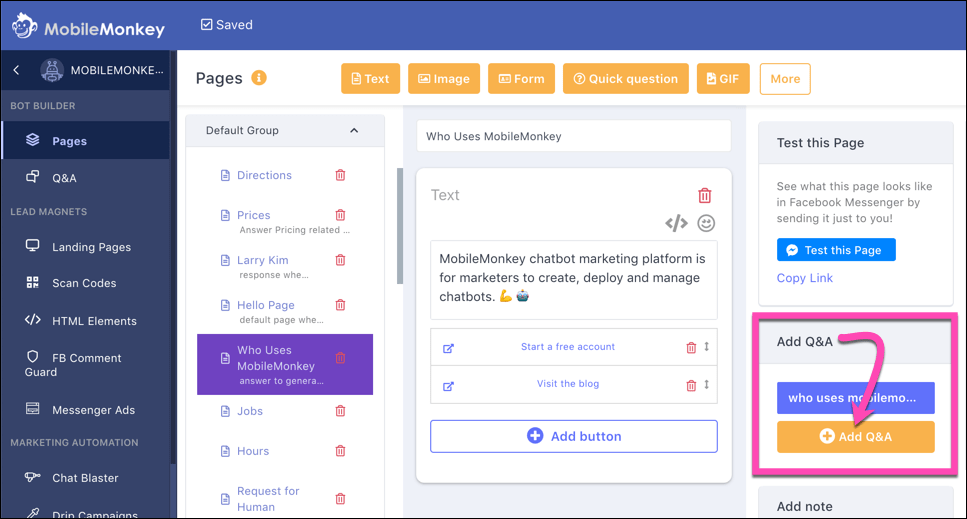Click the Pages info icon
The image size is (967, 519).
coord(259,78)
